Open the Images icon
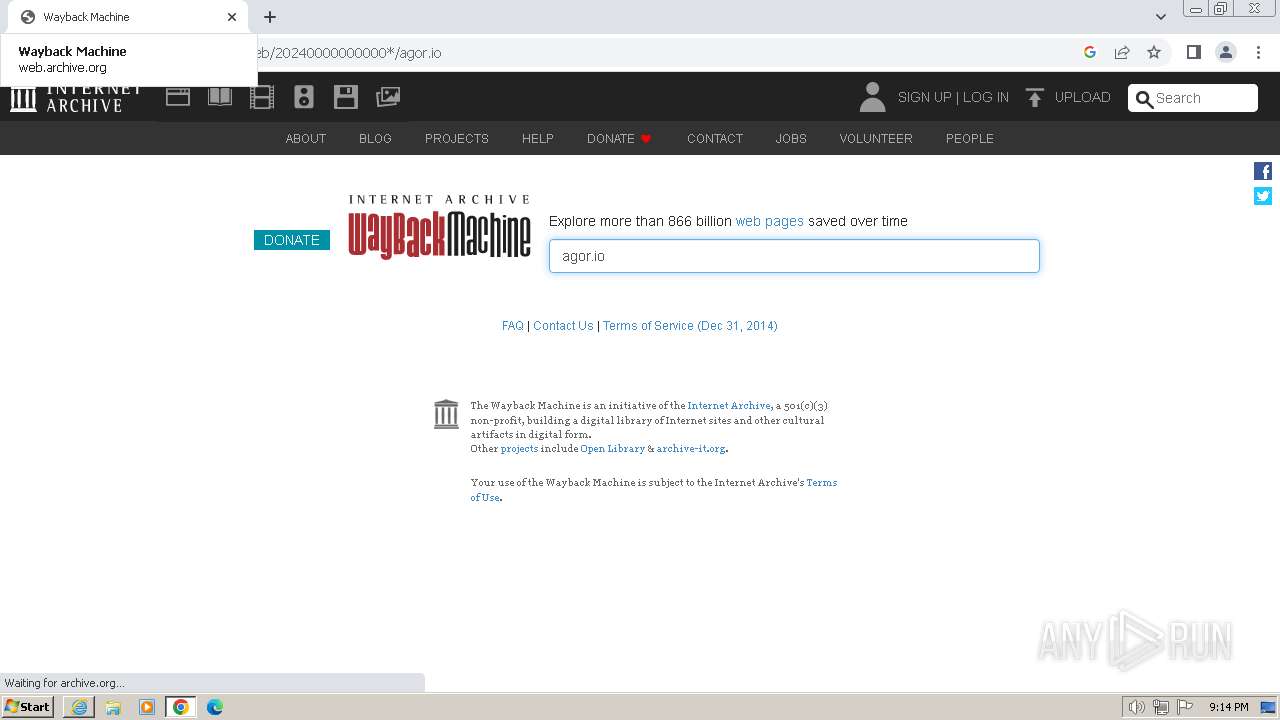The image size is (1280, 720). [x=388, y=97]
